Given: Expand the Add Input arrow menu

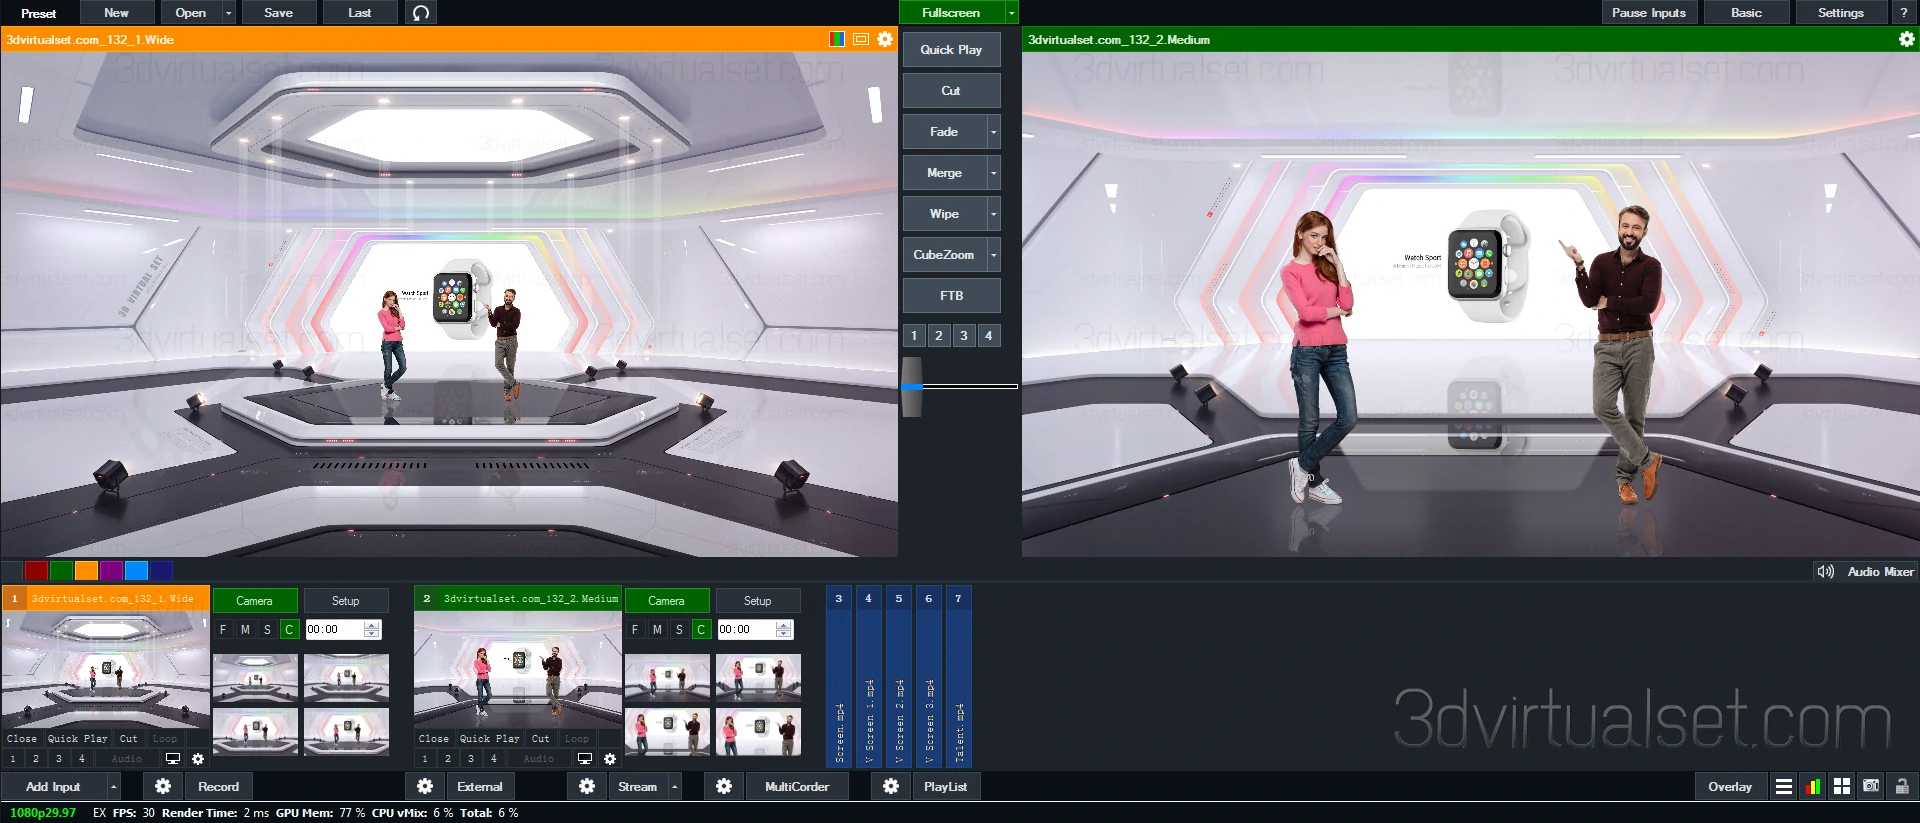Looking at the screenshot, I should coord(113,786).
